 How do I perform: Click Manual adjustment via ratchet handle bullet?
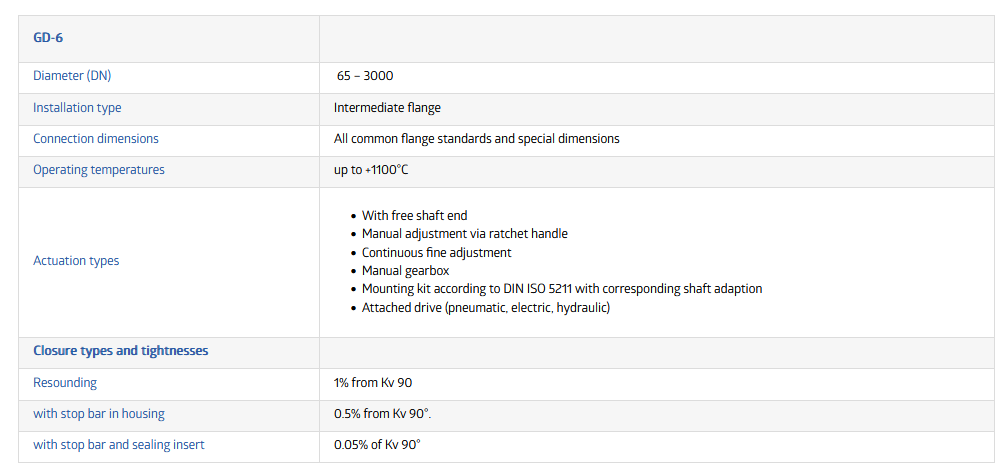click(x=464, y=233)
